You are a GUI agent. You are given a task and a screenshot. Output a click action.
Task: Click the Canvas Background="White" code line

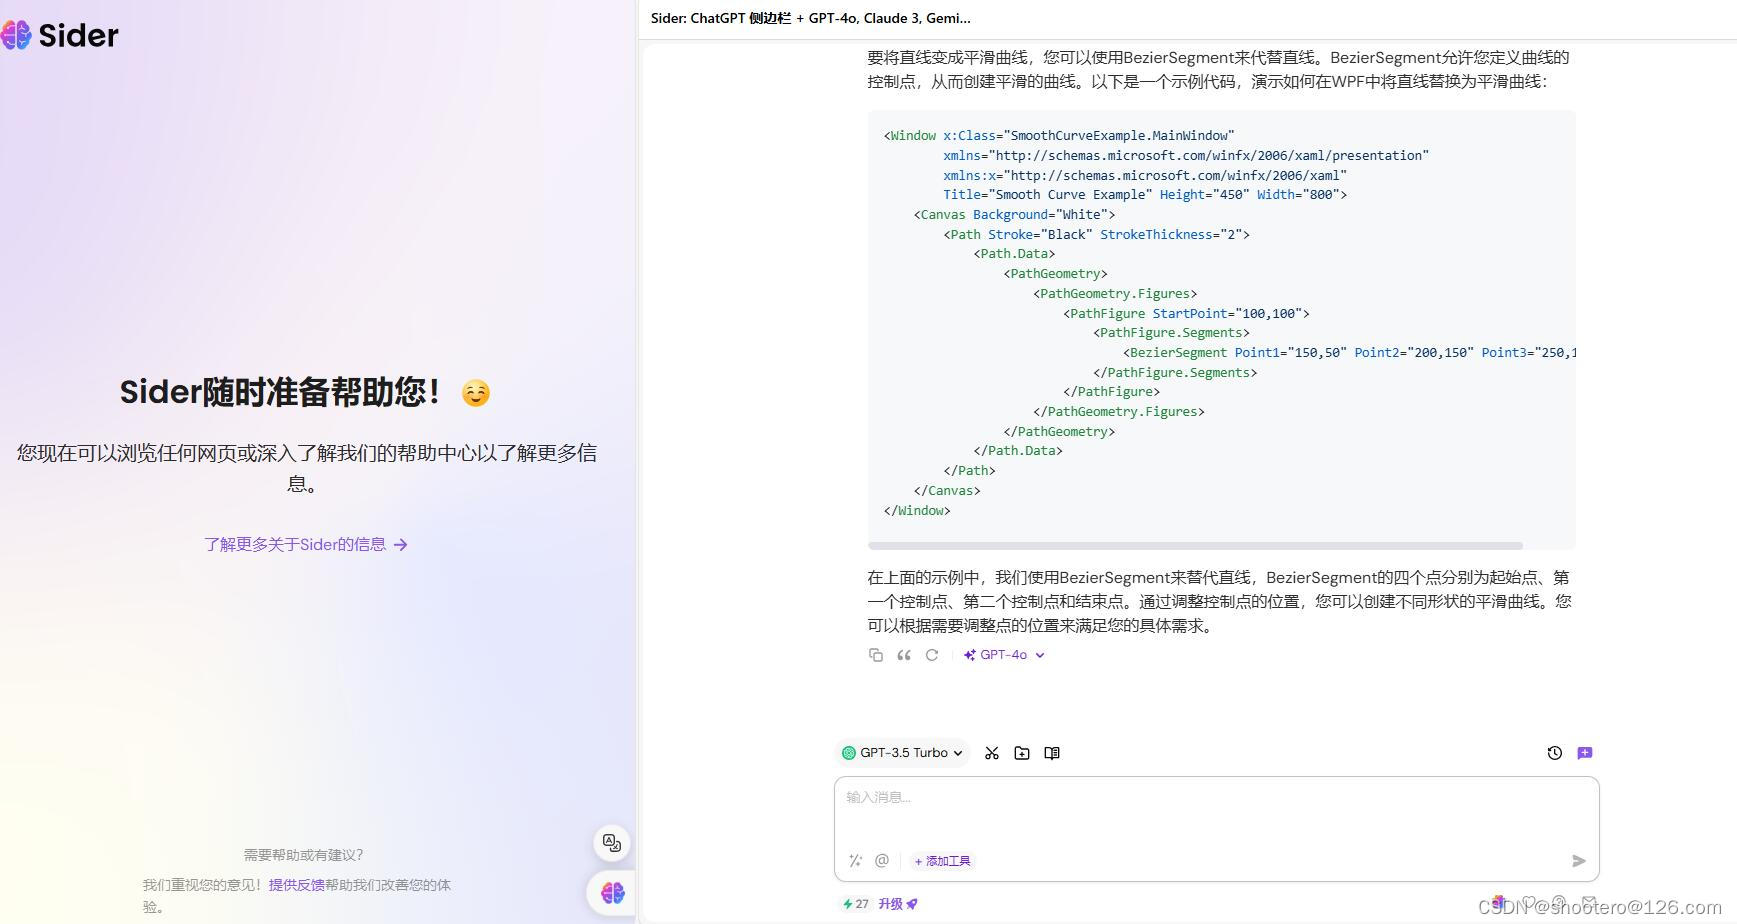point(1014,215)
